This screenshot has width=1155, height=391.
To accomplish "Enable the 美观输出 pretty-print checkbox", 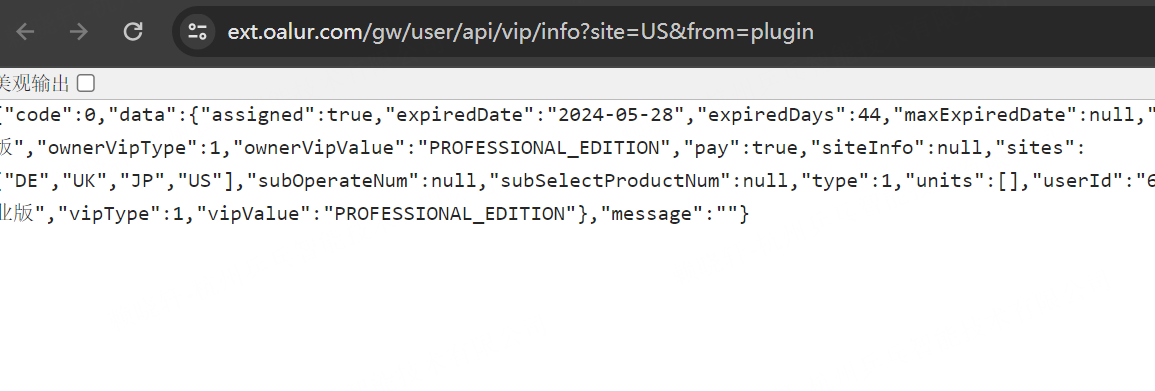I will click(86, 83).
